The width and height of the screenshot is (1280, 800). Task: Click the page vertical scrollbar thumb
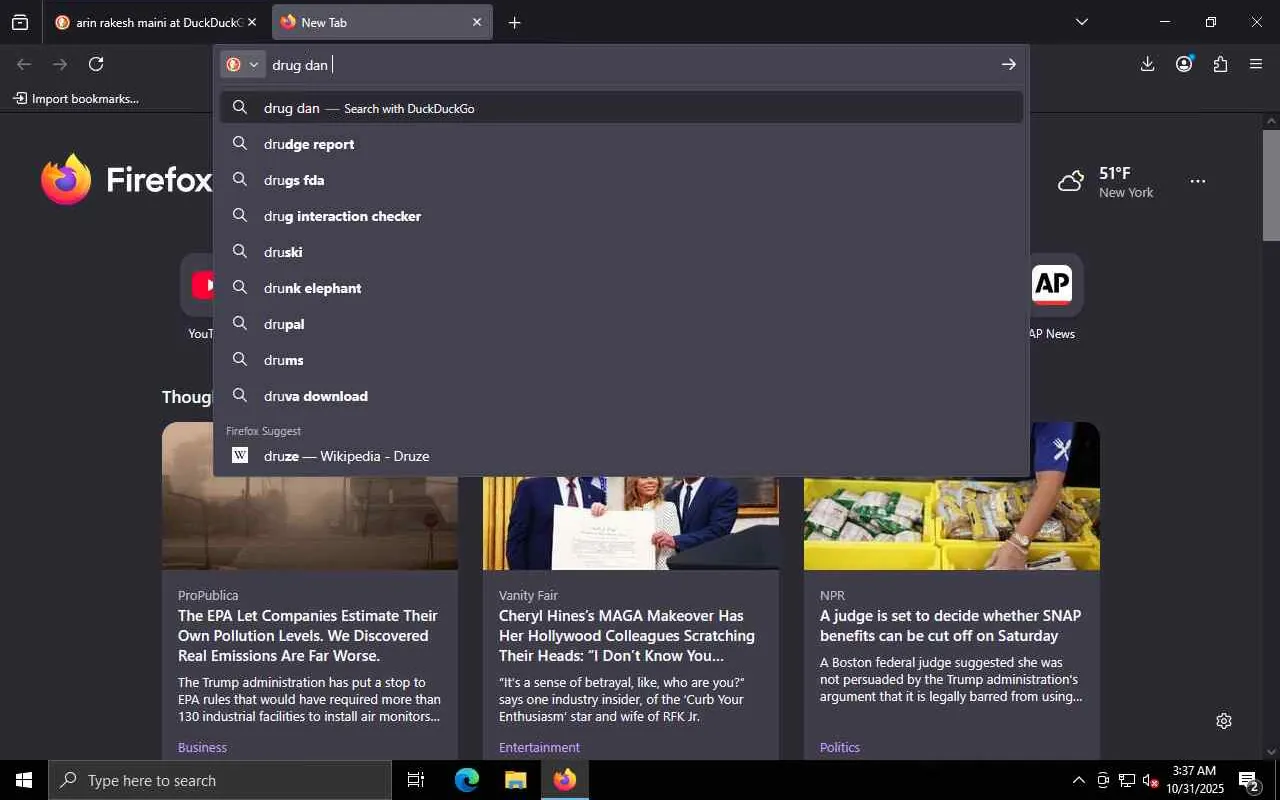(1271, 186)
